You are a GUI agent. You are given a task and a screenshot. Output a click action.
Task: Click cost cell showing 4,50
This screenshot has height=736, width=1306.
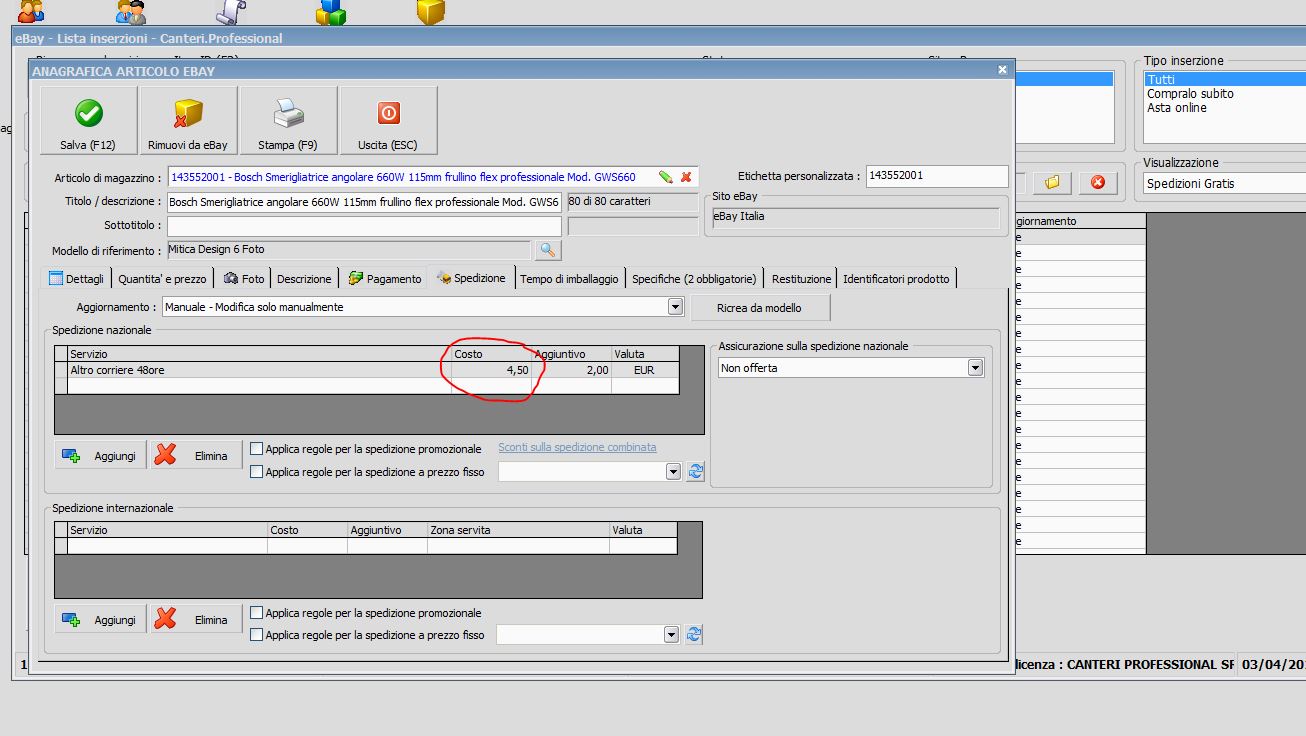(x=491, y=370)
